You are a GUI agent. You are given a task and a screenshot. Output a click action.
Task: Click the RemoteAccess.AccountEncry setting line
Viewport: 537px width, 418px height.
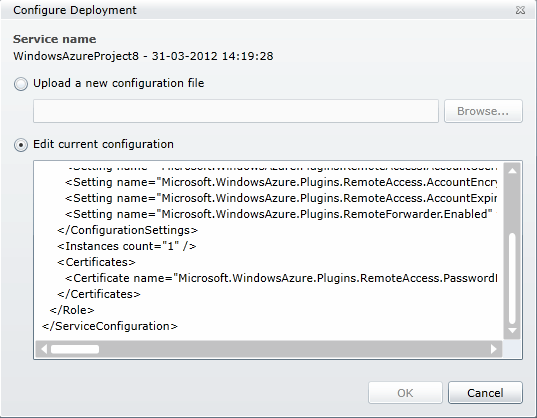281,182
